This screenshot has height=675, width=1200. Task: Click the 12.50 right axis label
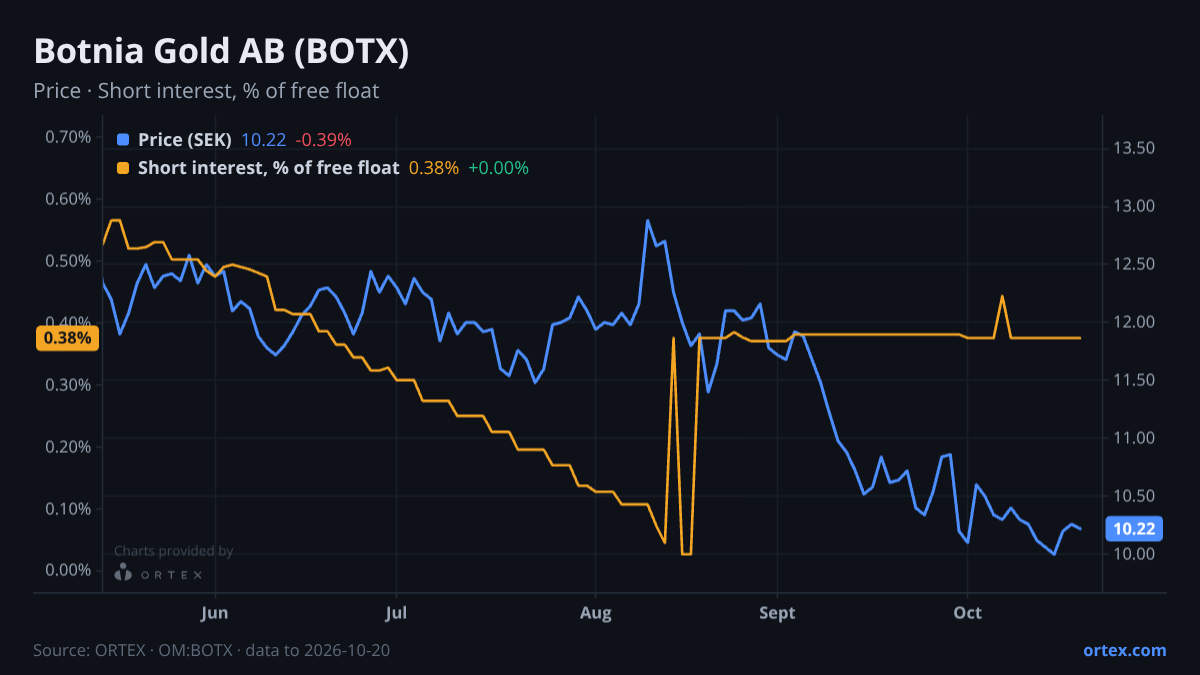[1134, 264]
